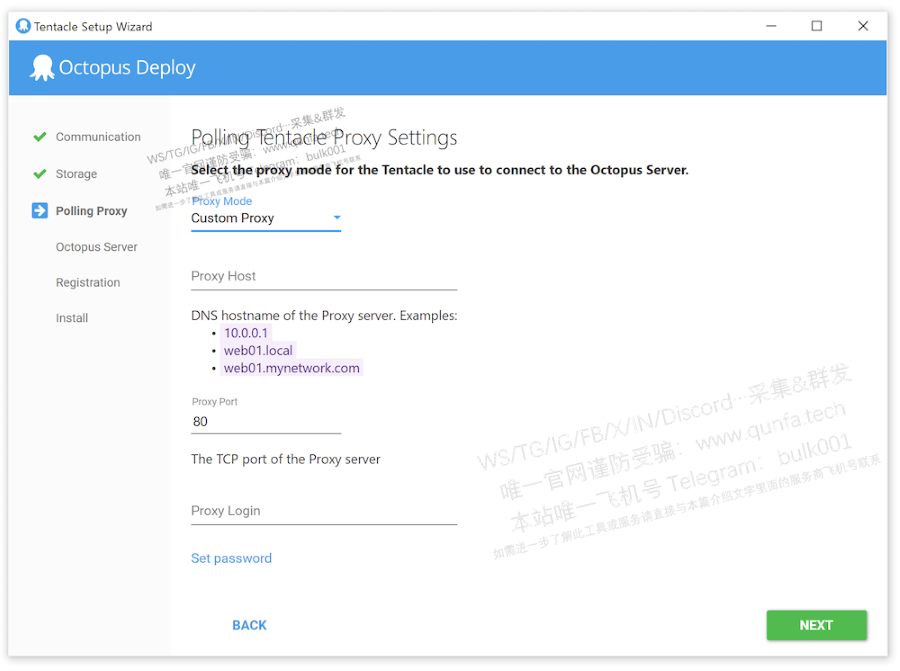The image size is (900, 671).
Task: Click the 'Select the proxy mode' instruction text
Action: coord(440,170)
